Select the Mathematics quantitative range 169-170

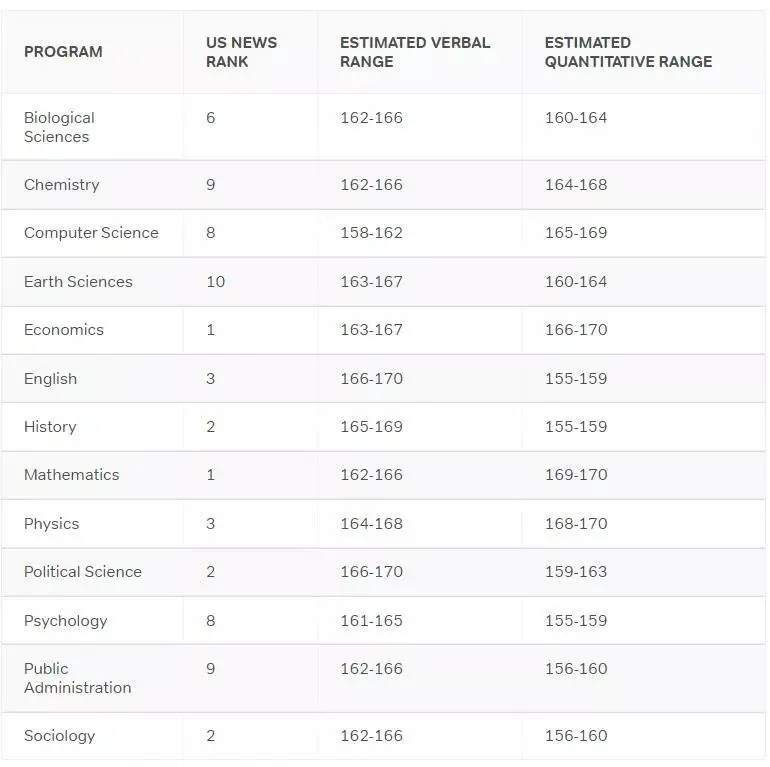[576, 474]
